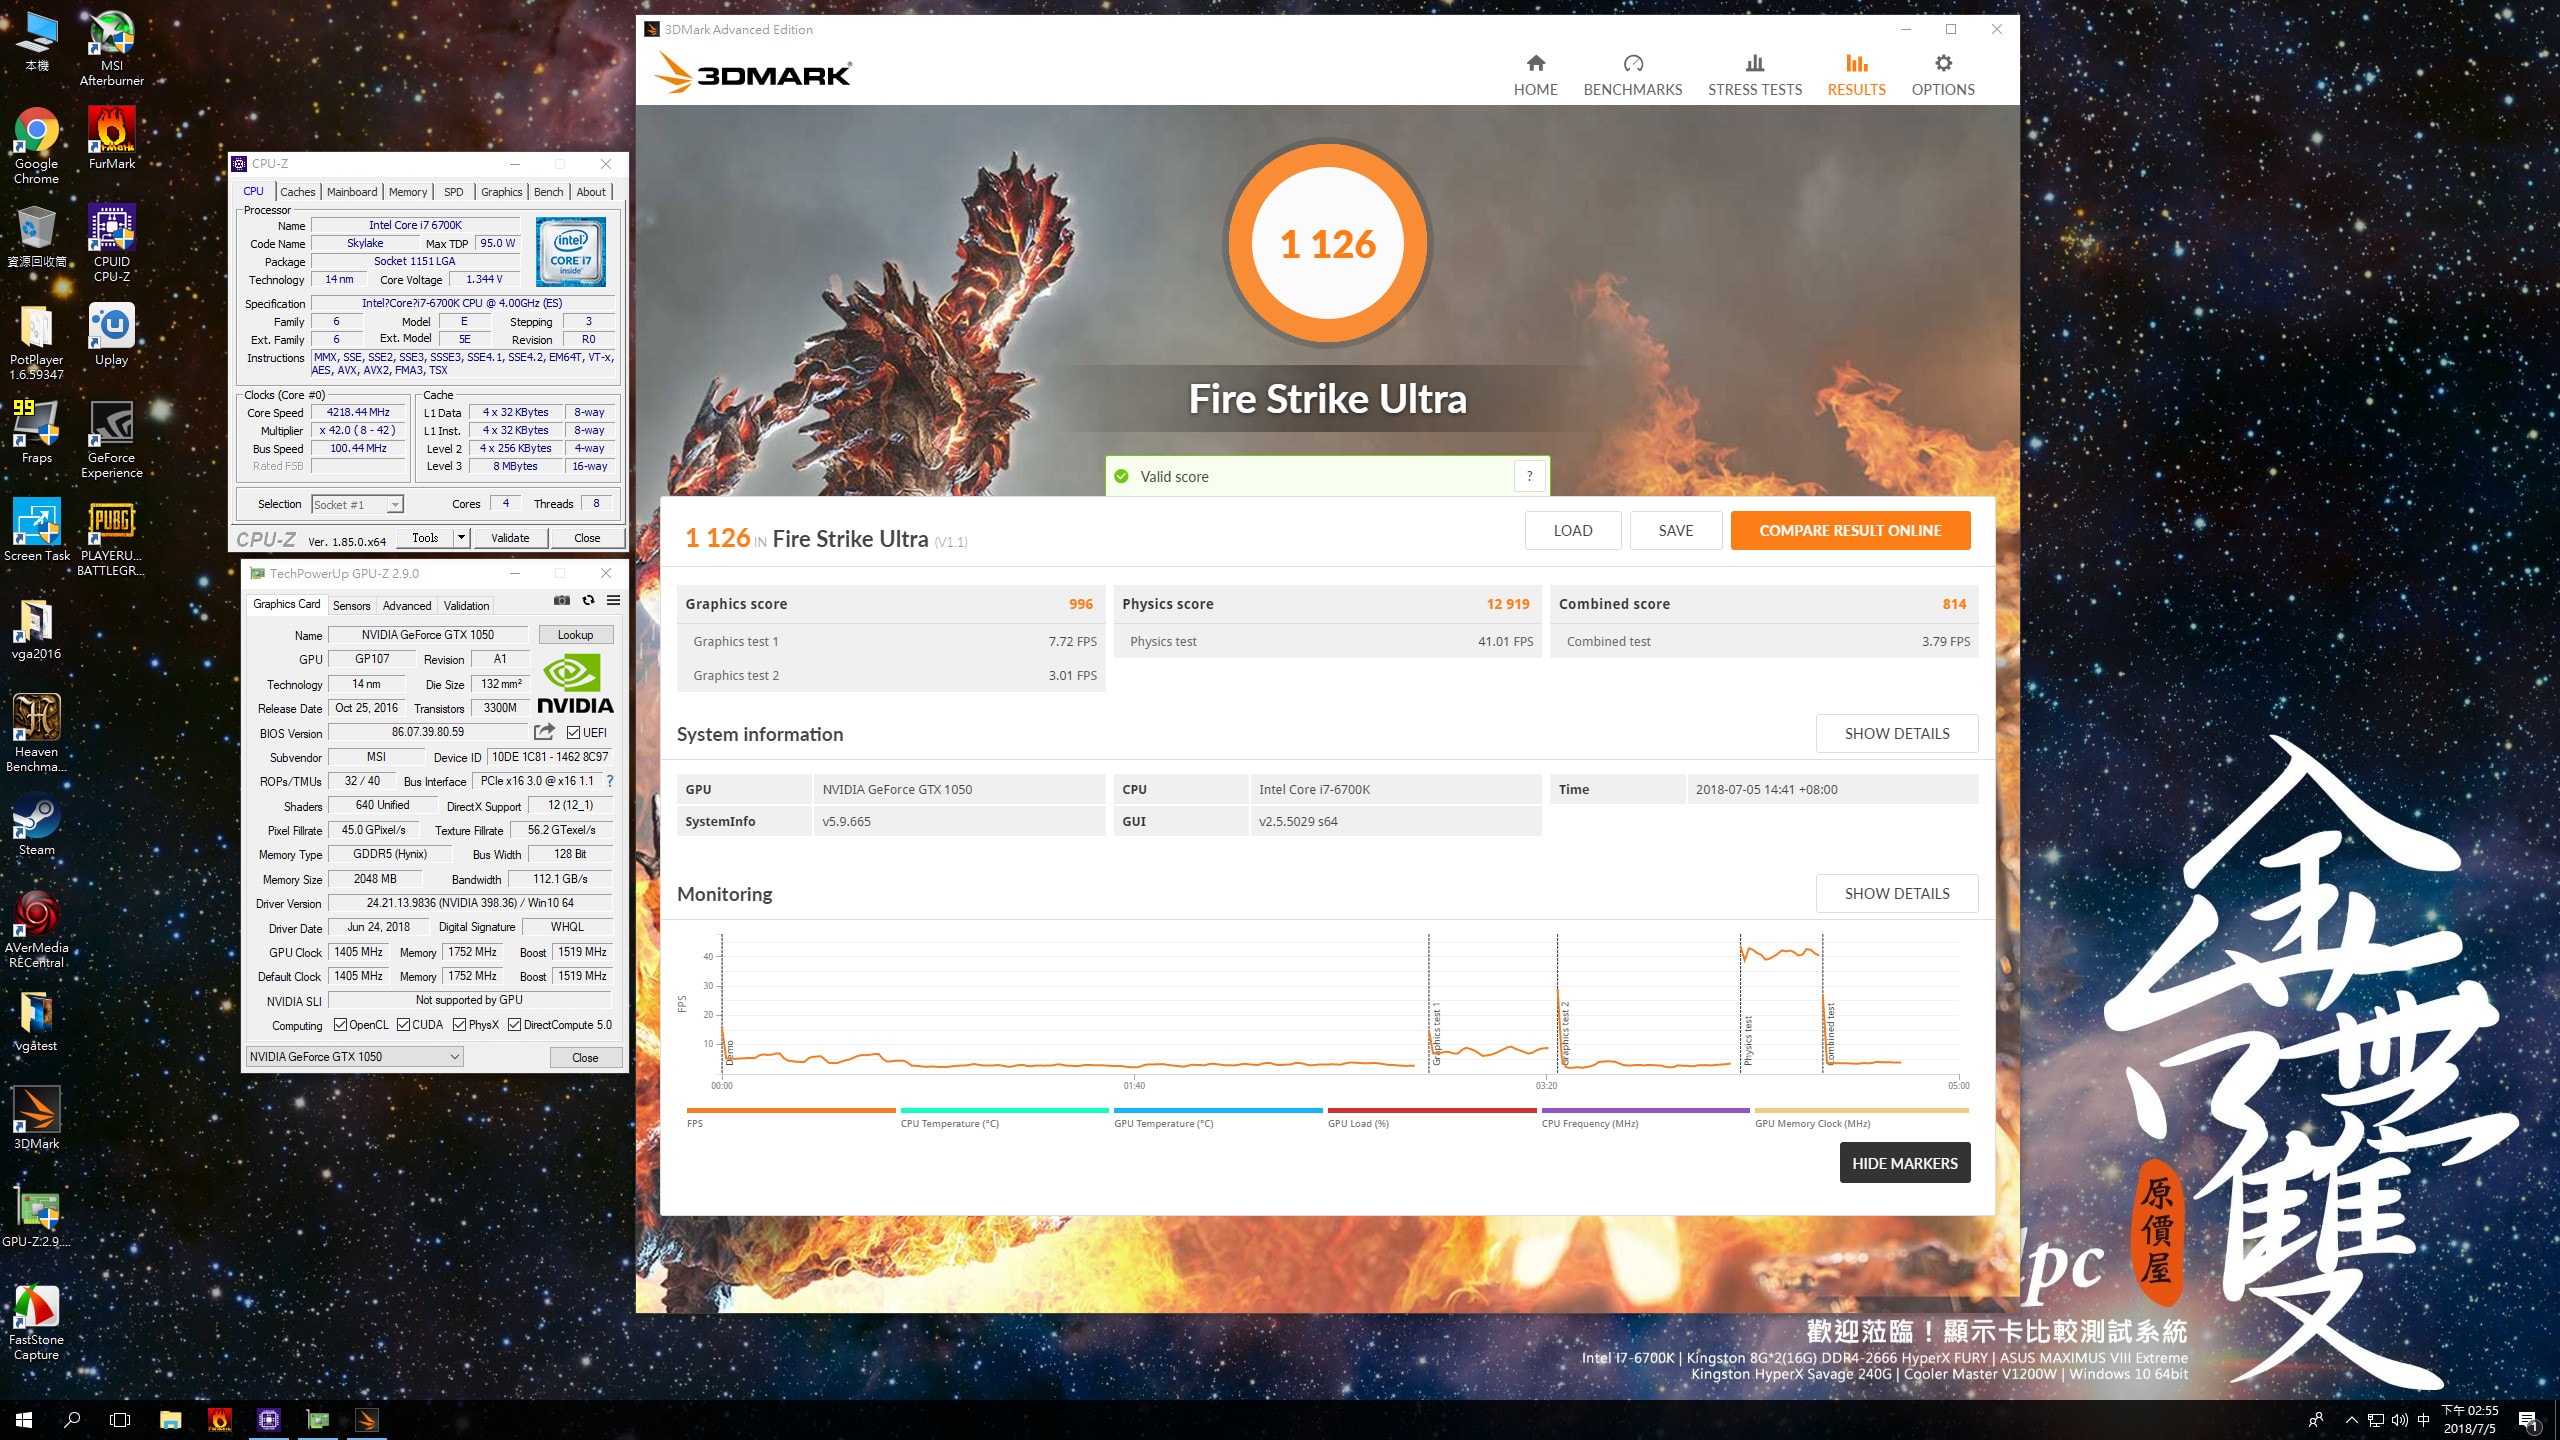2560x1440 pixels.
Task: Launch PLAYERUNKNOWN'S BATTLEGROUNDS shortcut
Action: click(x=112, y=538)
